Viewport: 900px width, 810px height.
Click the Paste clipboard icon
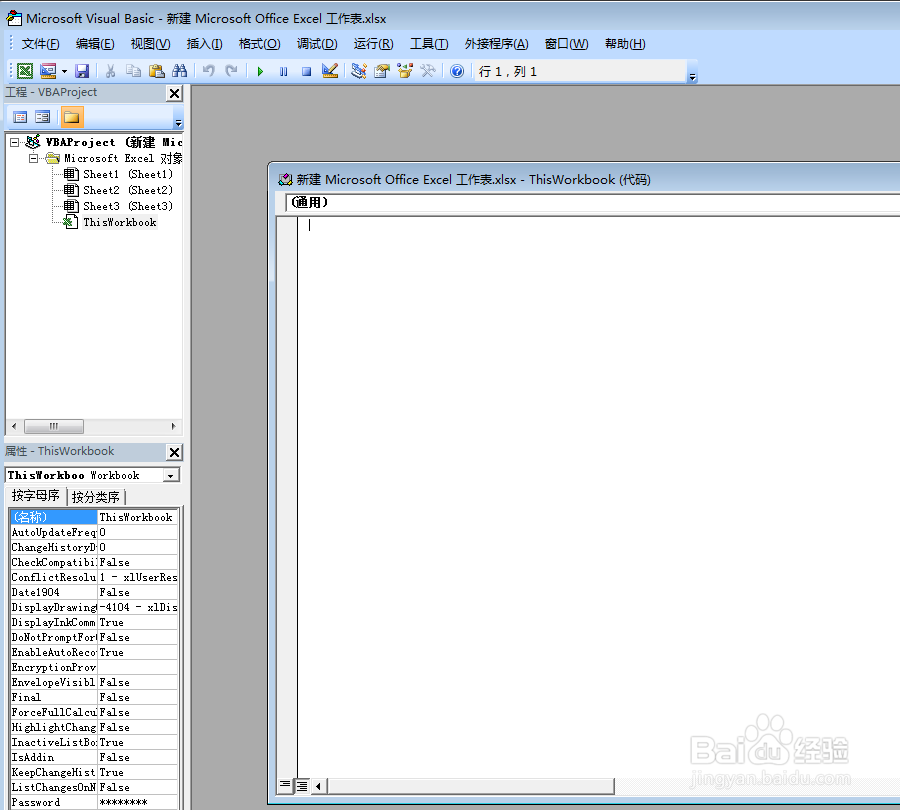coord(156,71)
